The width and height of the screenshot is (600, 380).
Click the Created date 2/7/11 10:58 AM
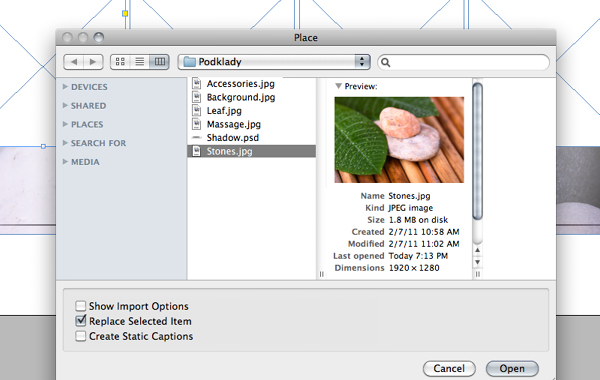(424, 232)
